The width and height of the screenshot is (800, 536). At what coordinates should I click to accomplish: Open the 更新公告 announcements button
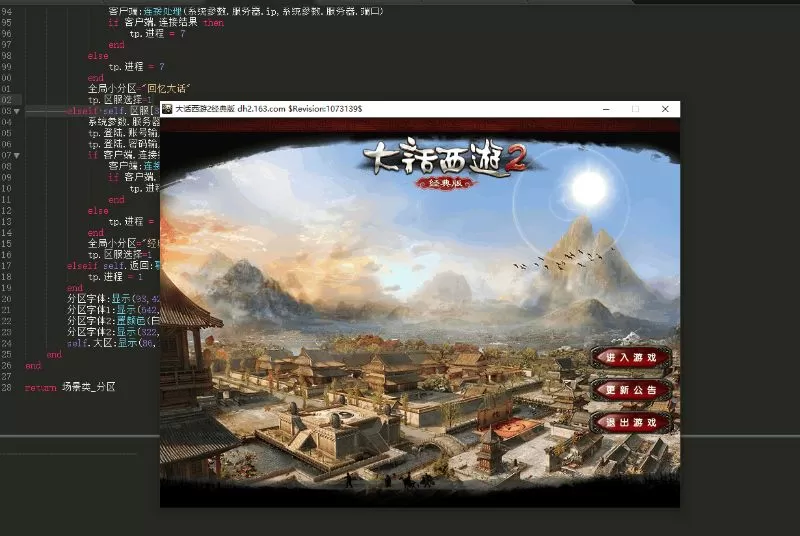[631, 390]
